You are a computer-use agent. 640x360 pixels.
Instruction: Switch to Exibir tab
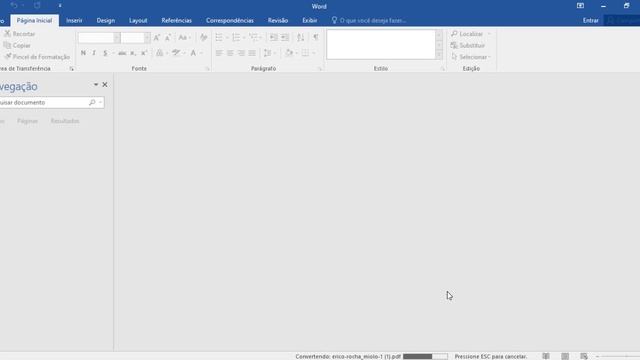pyautogui.click(x=309, y=20)
